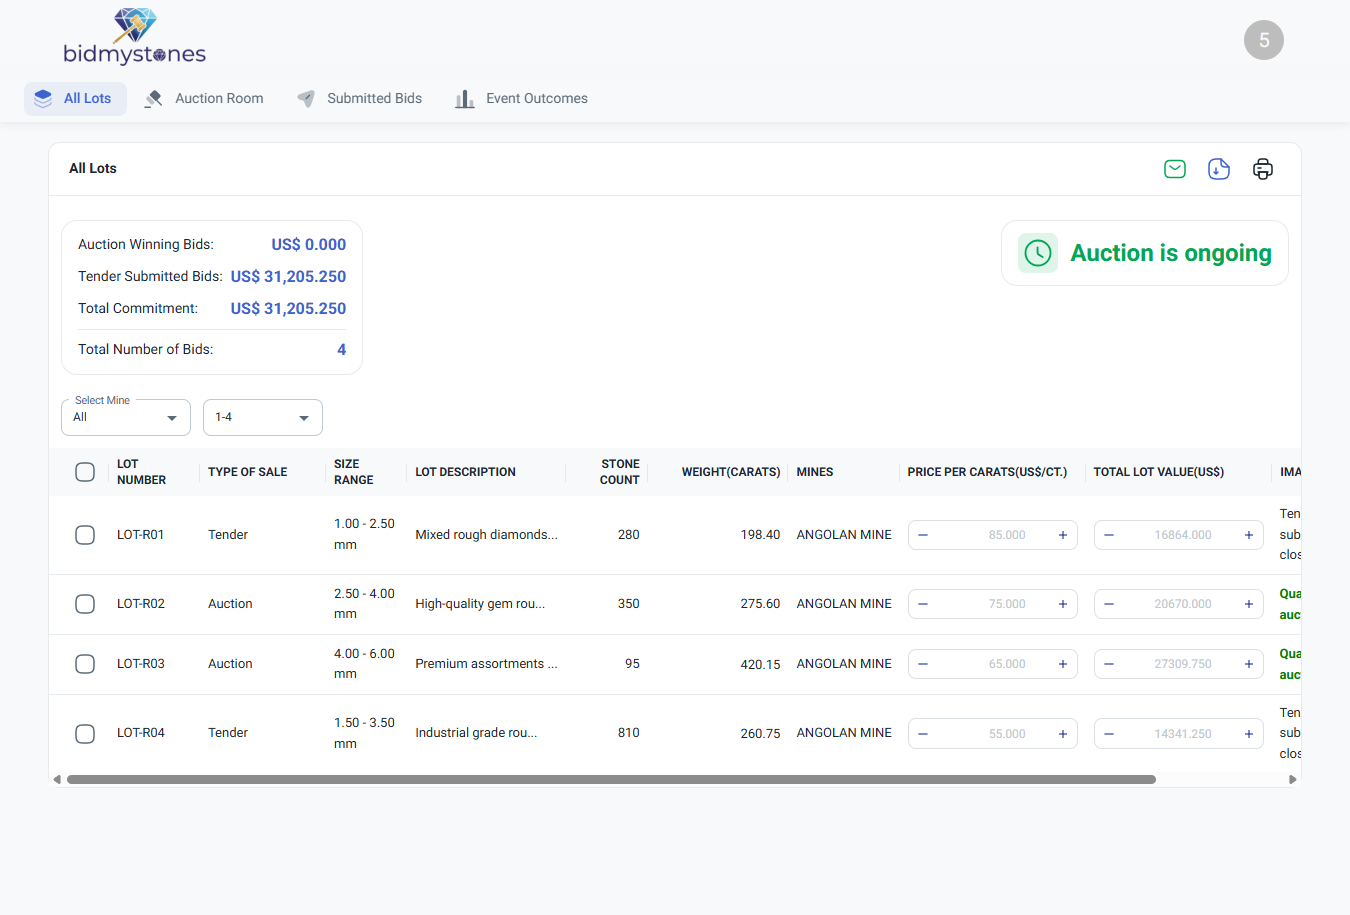Click the Mines column header

pos(815,472)
